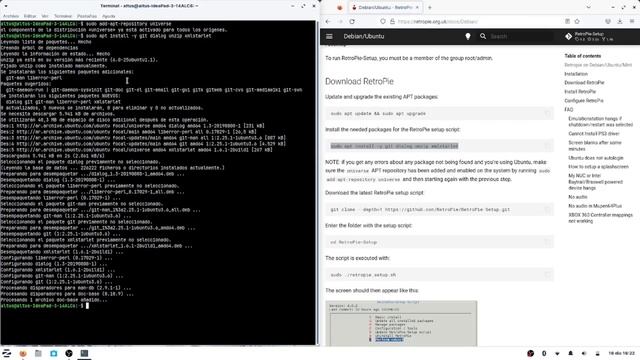Switch to Terminal from the taskbar

84,353
